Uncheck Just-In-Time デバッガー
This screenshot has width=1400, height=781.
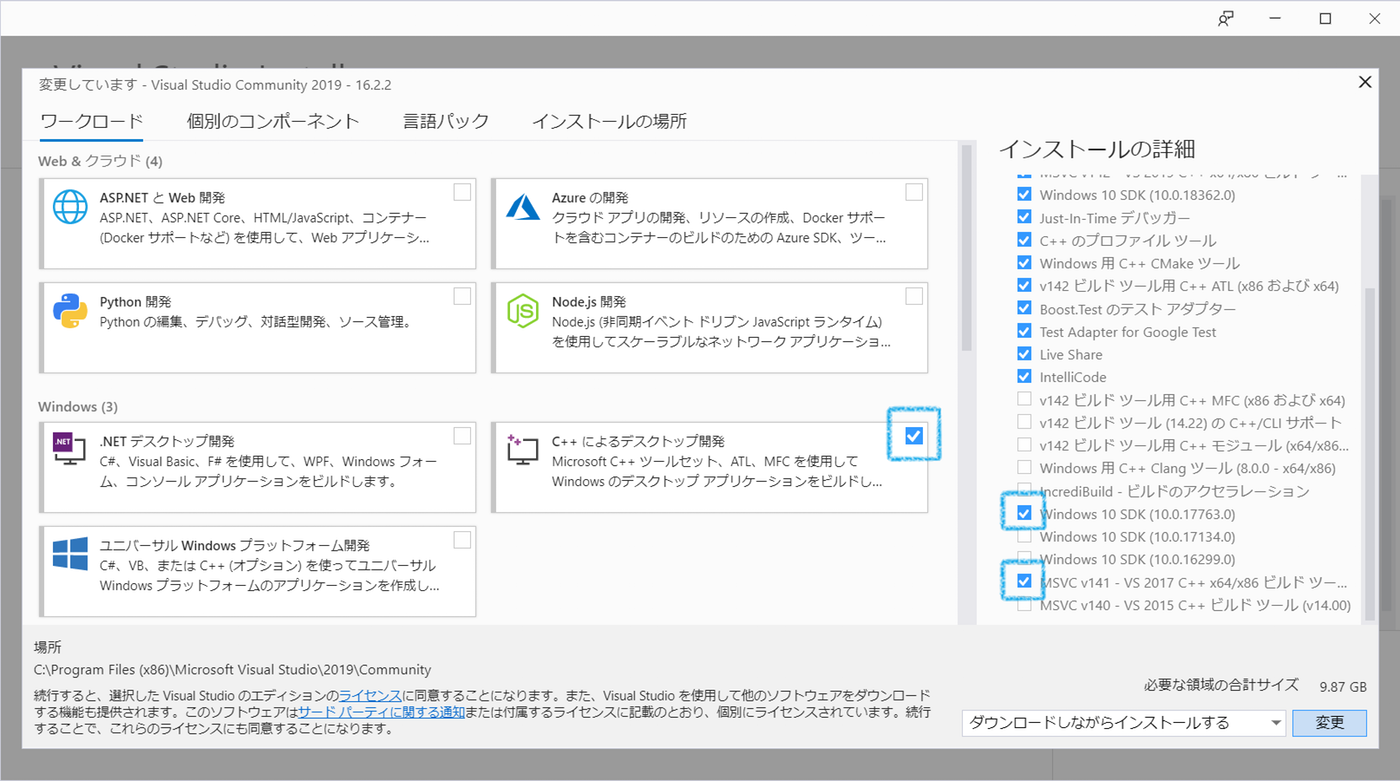coord(1024,217)
